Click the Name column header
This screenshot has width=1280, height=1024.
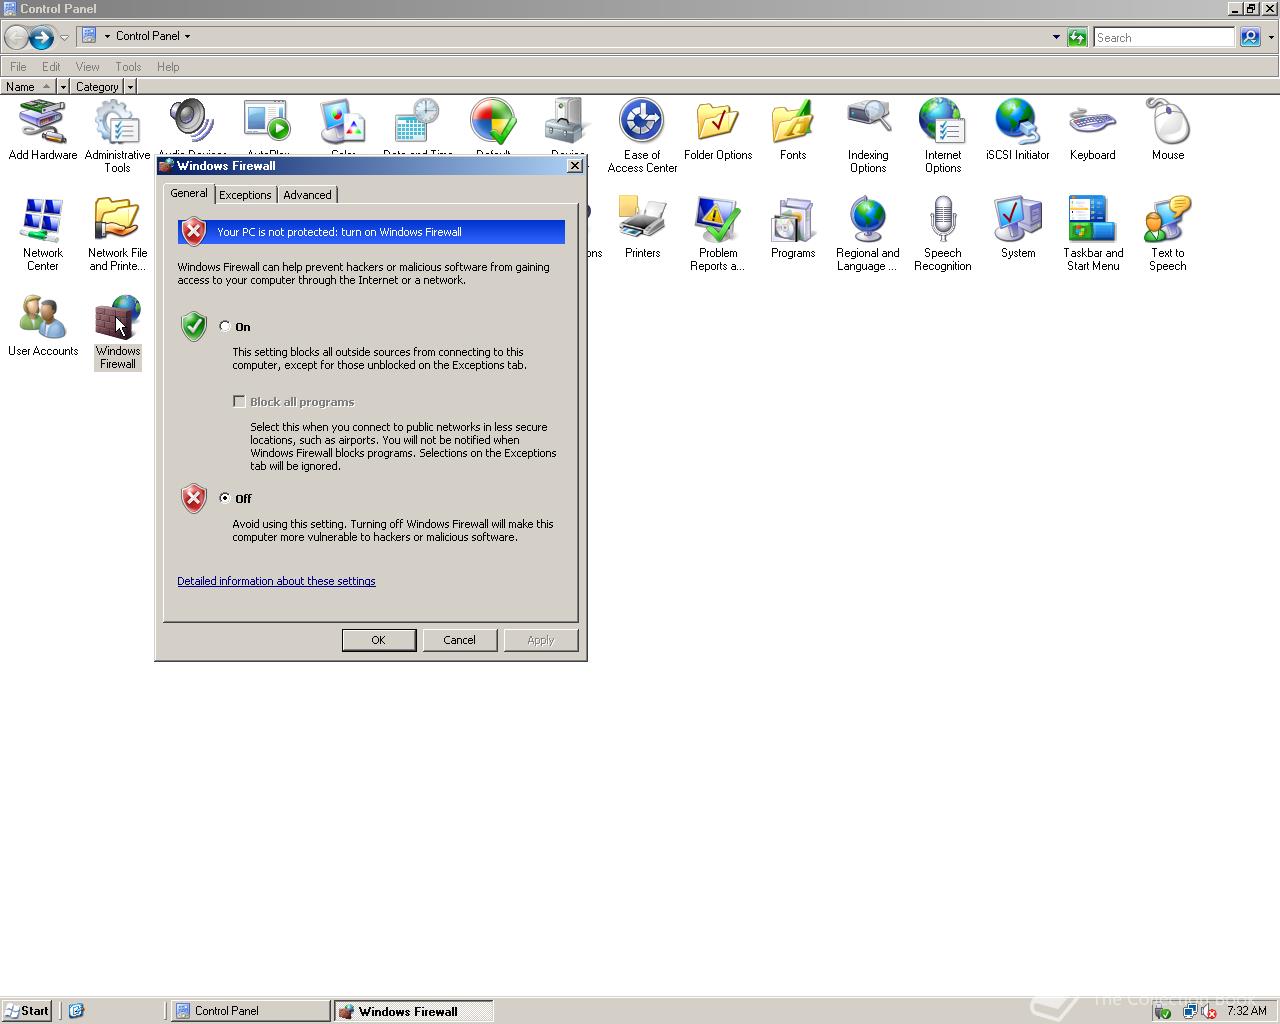click(x=27, y=87)
